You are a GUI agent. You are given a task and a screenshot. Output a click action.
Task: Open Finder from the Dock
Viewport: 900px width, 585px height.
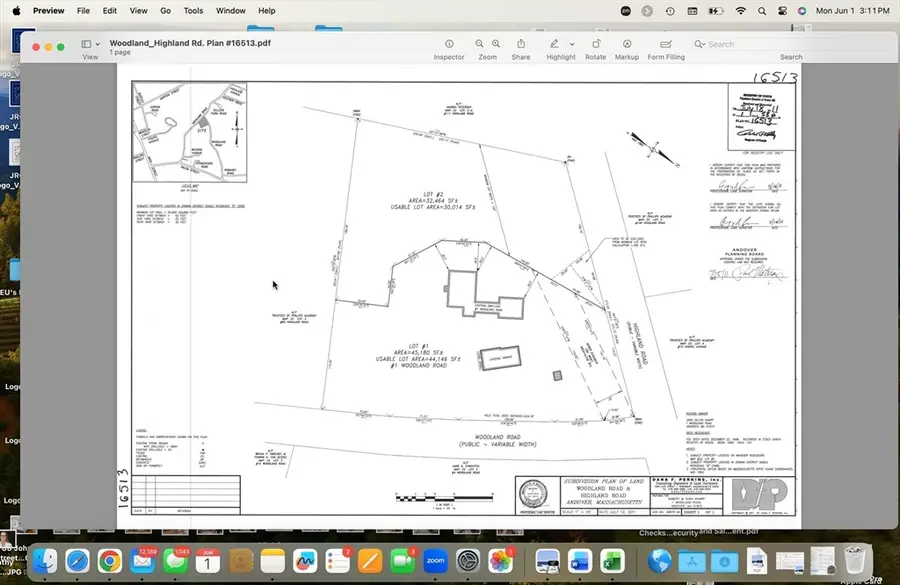[45, 560]
